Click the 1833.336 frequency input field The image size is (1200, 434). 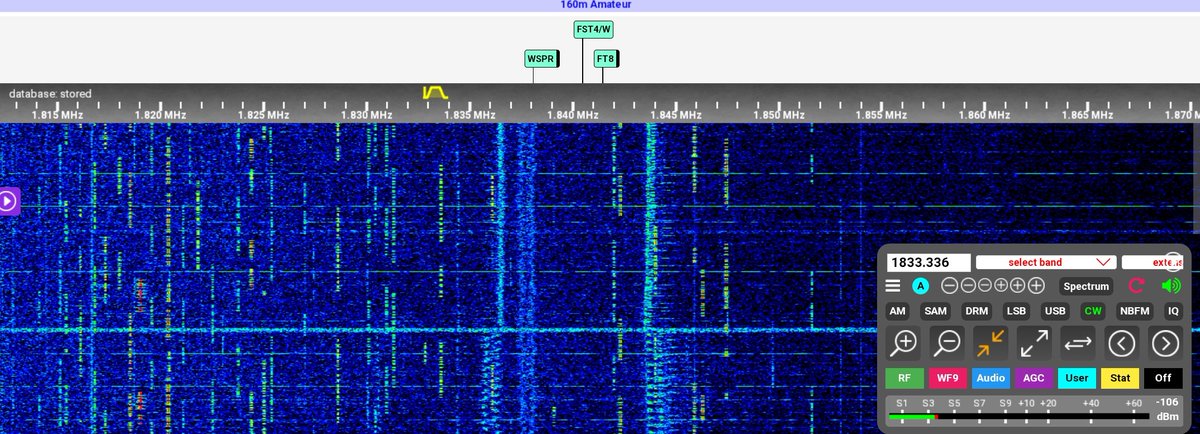coord(929,262)
